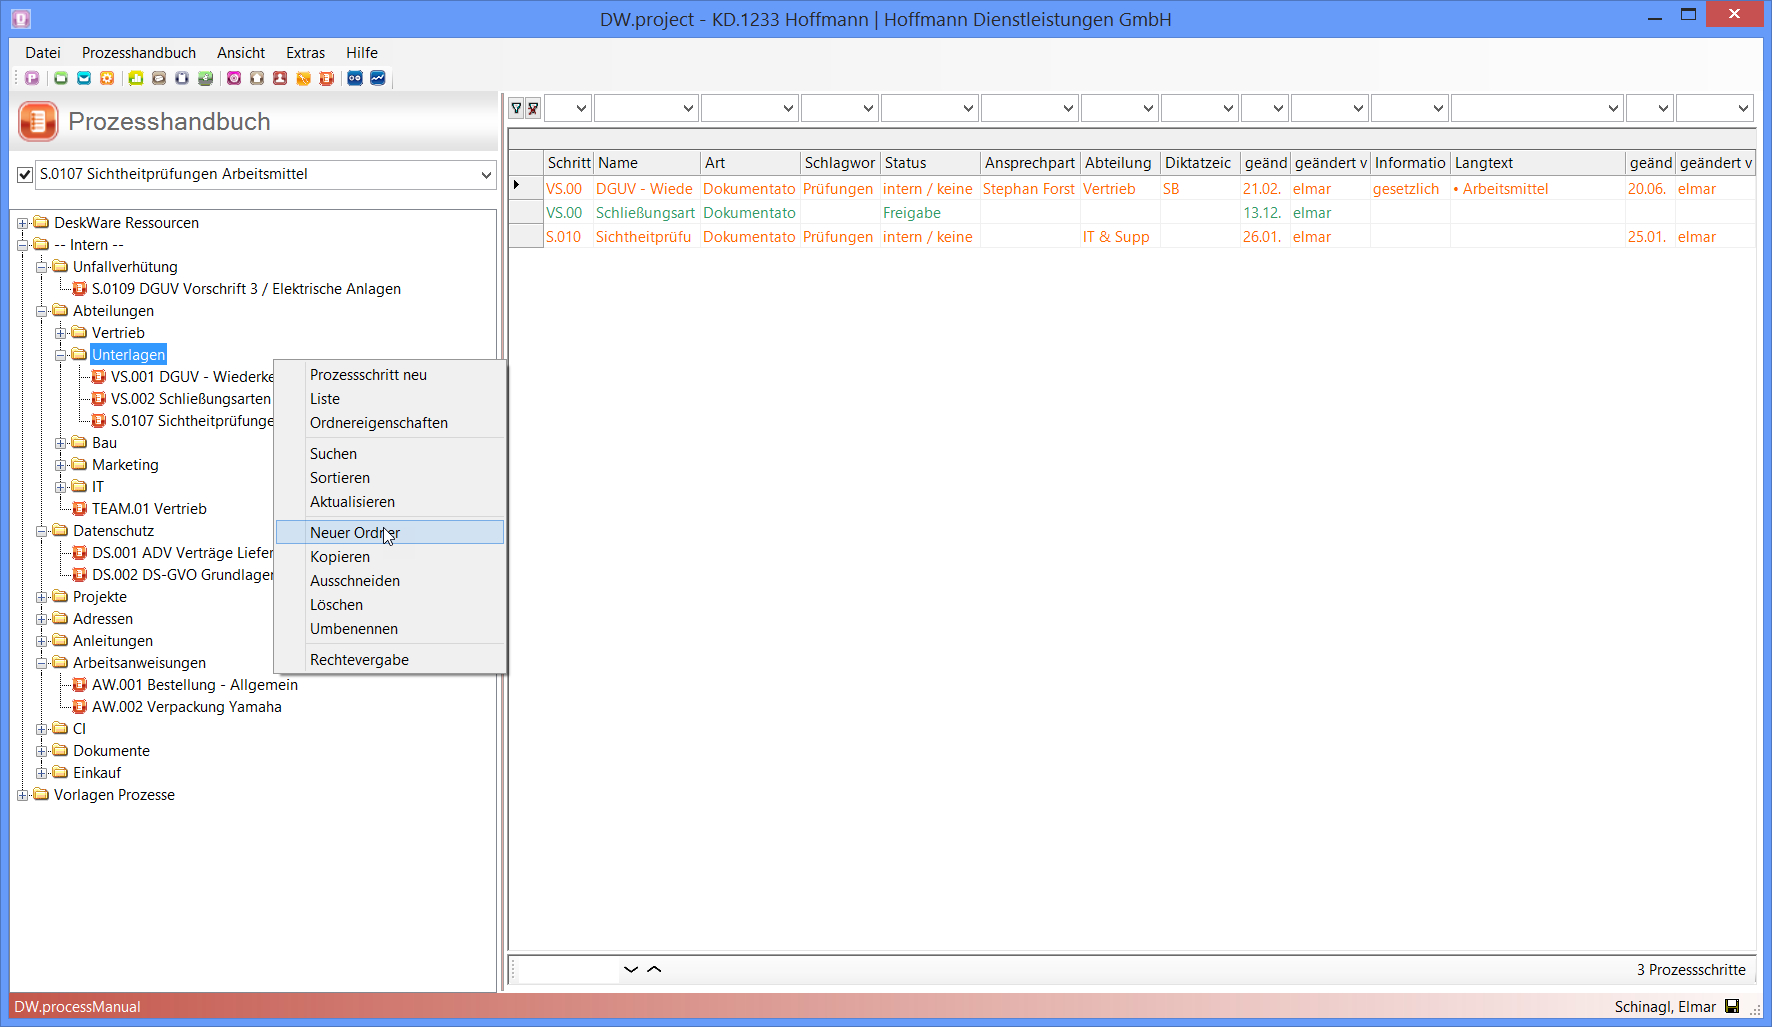Select Ordnereigenschaften from the context menu
Screen dimensions: 1772x1027
[x=390, y=423]
